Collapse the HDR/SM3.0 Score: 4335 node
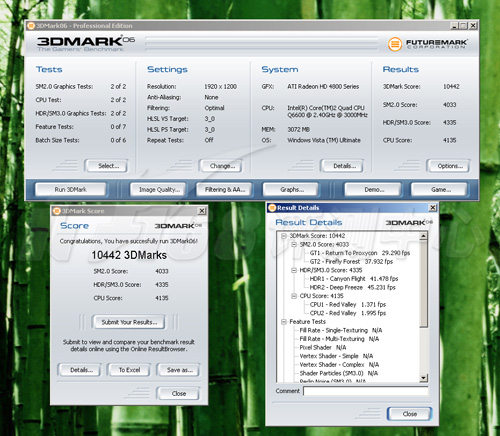 294,270
